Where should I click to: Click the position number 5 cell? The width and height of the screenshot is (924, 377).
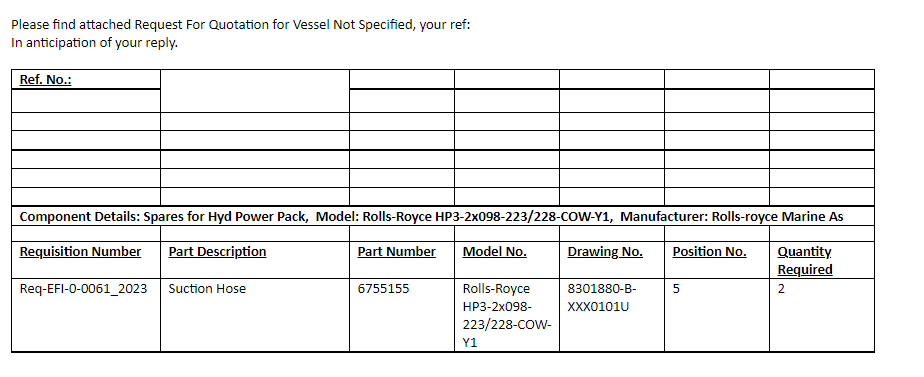point(717,315)
